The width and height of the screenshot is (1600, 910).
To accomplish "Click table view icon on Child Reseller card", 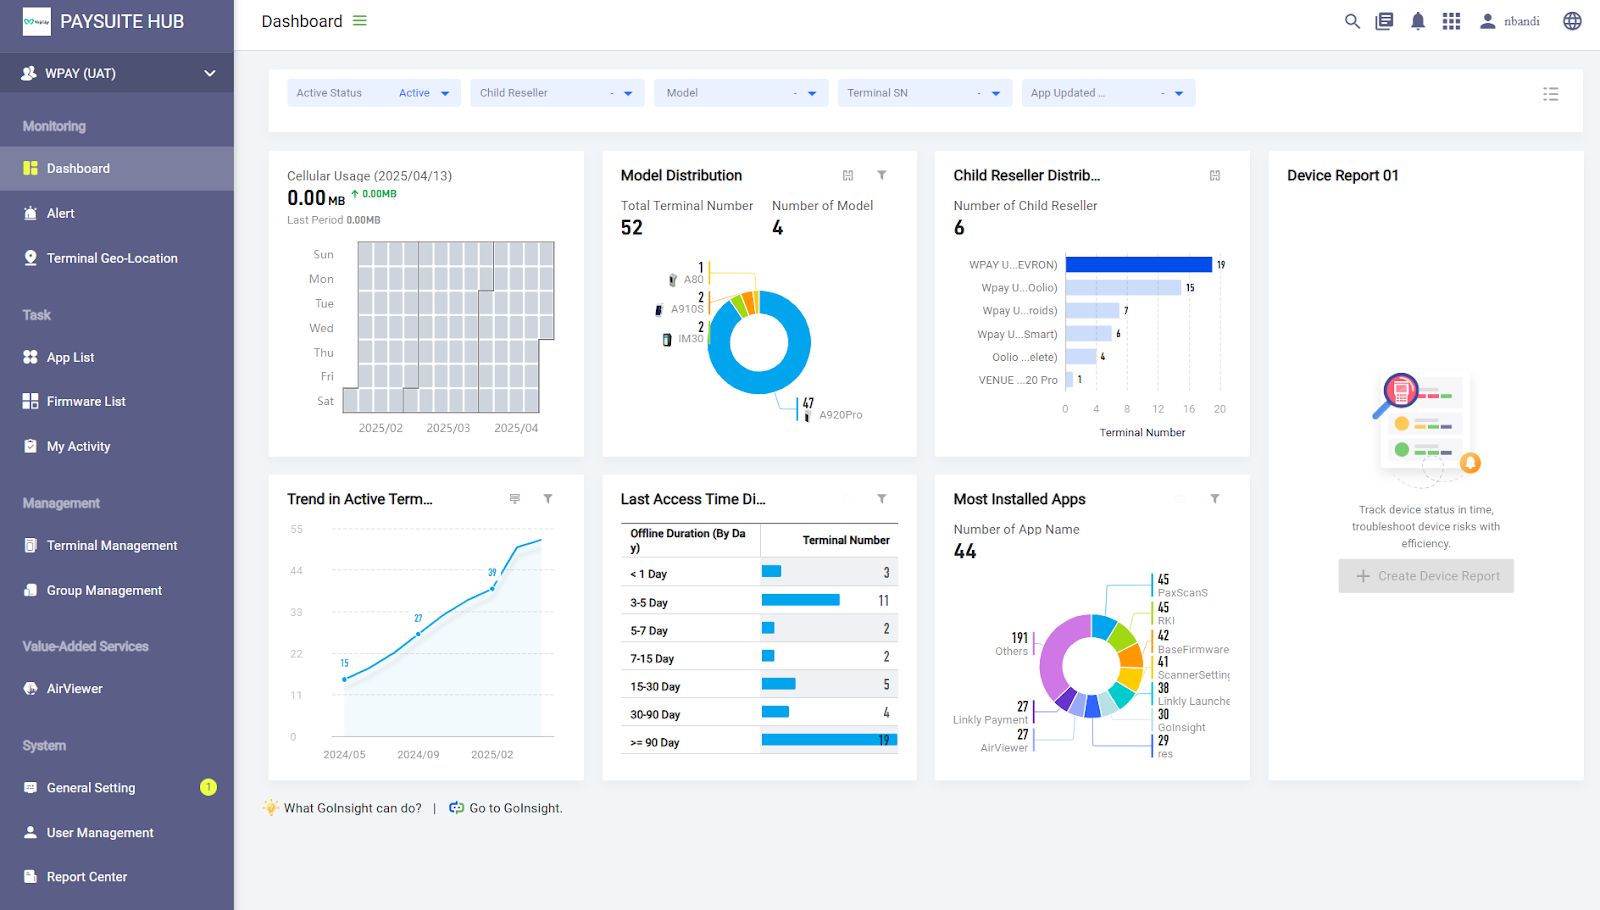I will coord(1215,175).
